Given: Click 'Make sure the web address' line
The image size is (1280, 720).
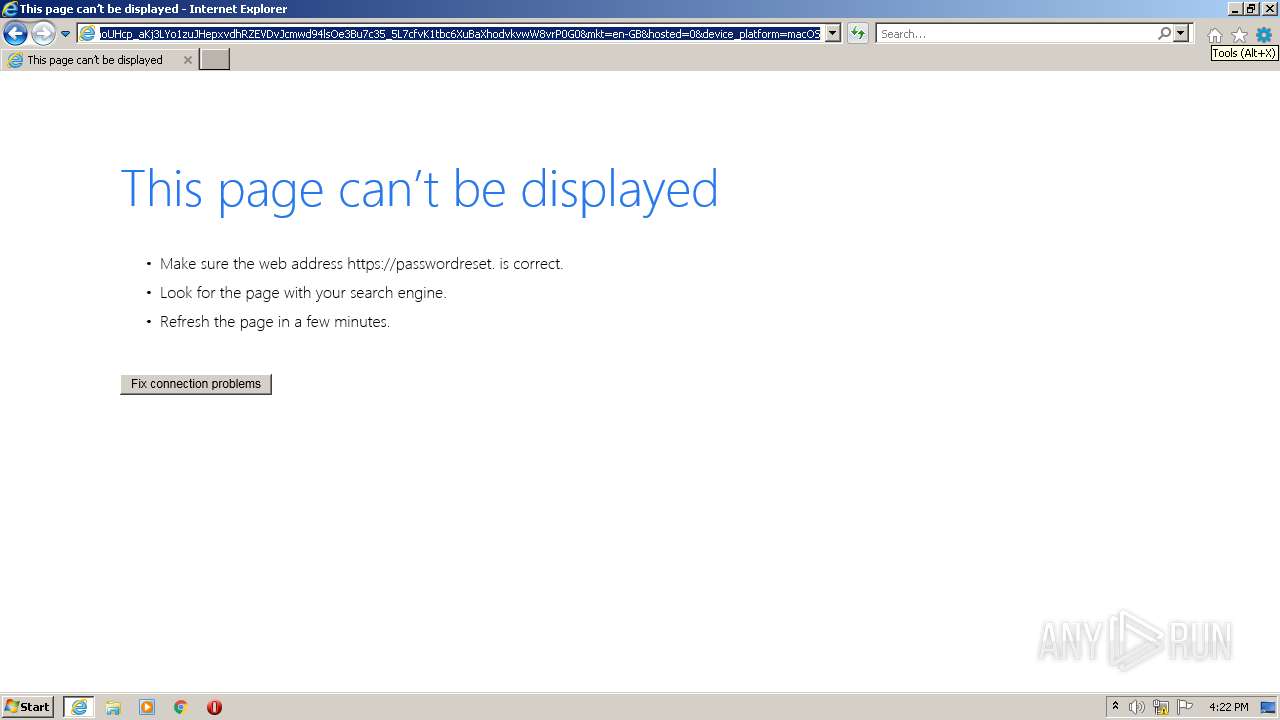Looking at the screenshot, I should pyautogui.click(x=361, y=264).
